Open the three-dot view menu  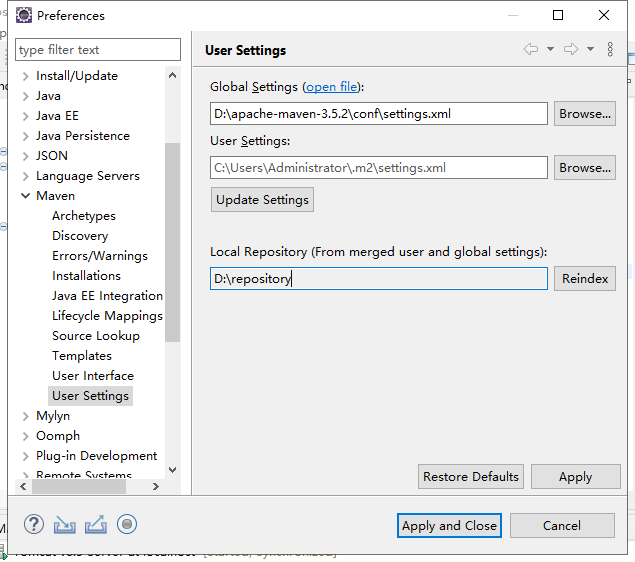(x=610, y=49)
